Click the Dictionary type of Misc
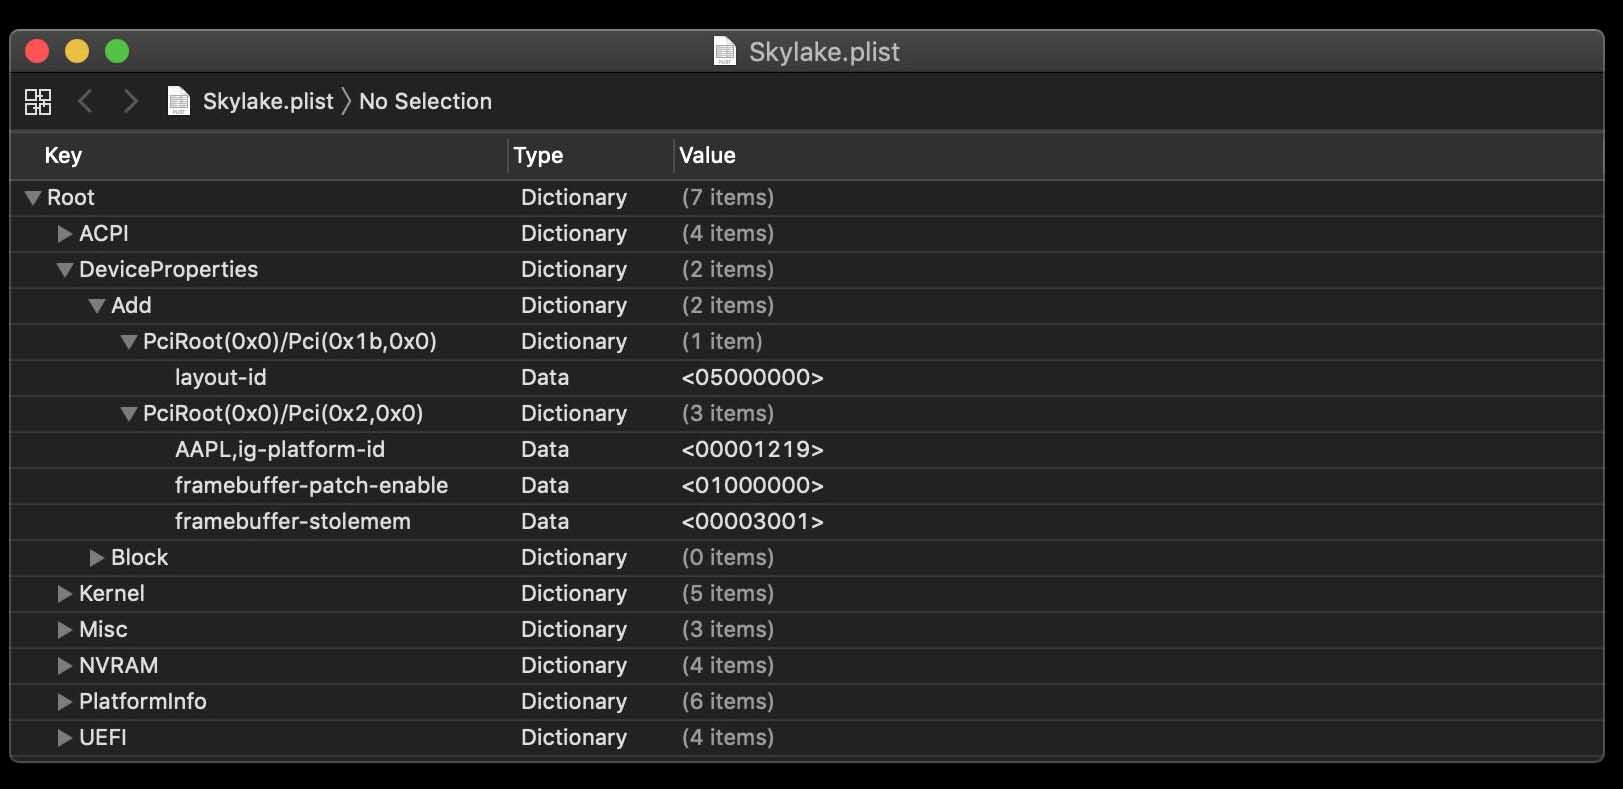Screen dimensions: 1623x789 tap(574, 629)
